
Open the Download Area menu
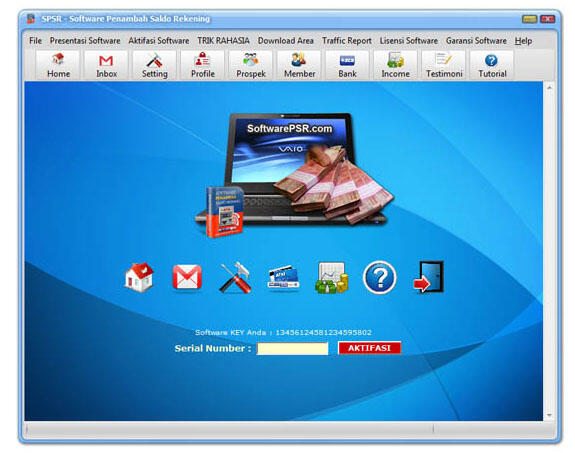pos(286,41)
